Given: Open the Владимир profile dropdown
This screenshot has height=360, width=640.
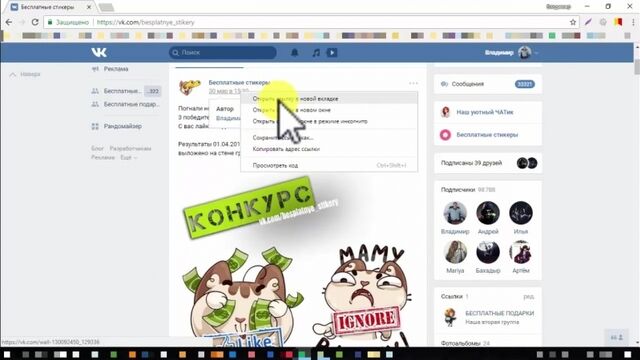Looking at the screenshot, I should [512, 52].
